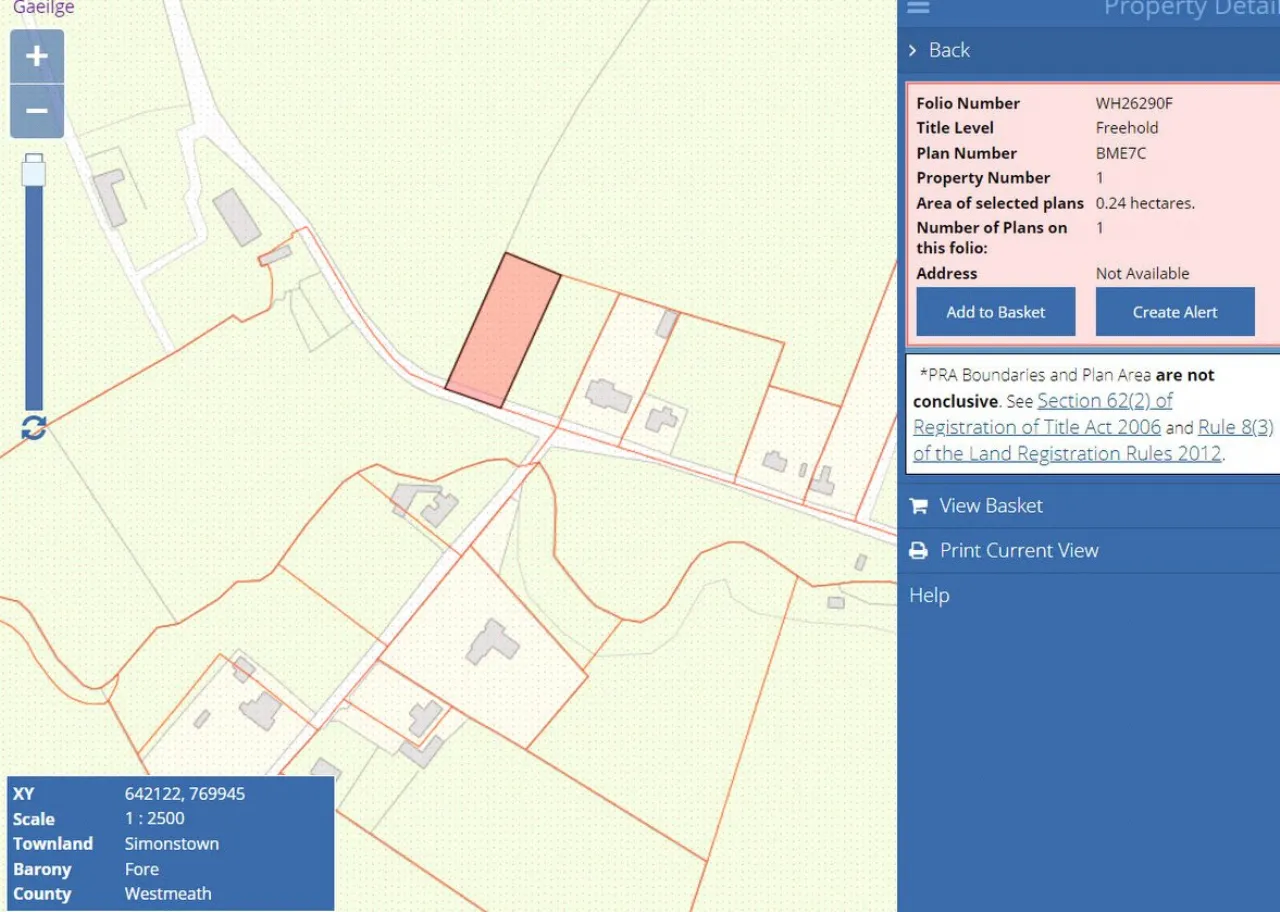
Task: Zoom out with the minus button
Action: pos(37,111)
